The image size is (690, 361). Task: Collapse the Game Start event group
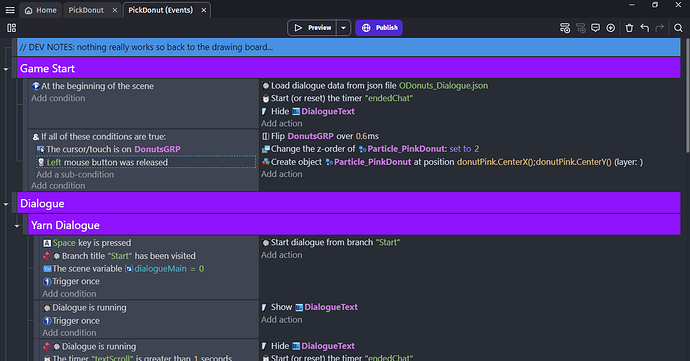pos(6,69)
